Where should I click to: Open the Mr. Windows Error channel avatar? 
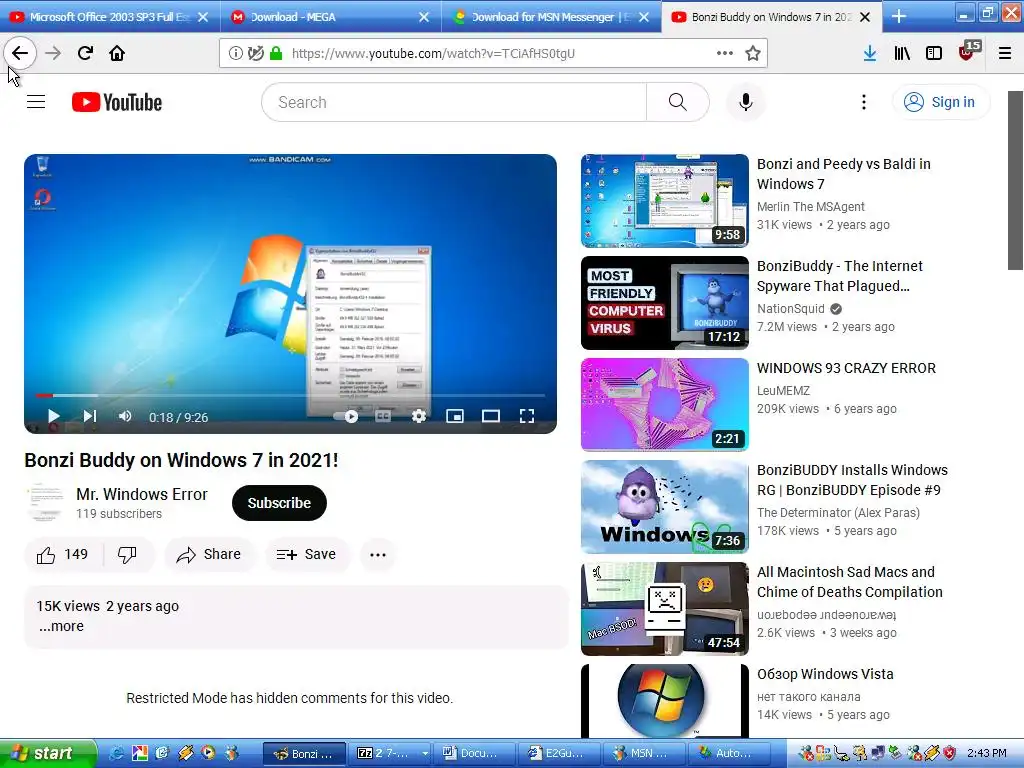[44, 503]
